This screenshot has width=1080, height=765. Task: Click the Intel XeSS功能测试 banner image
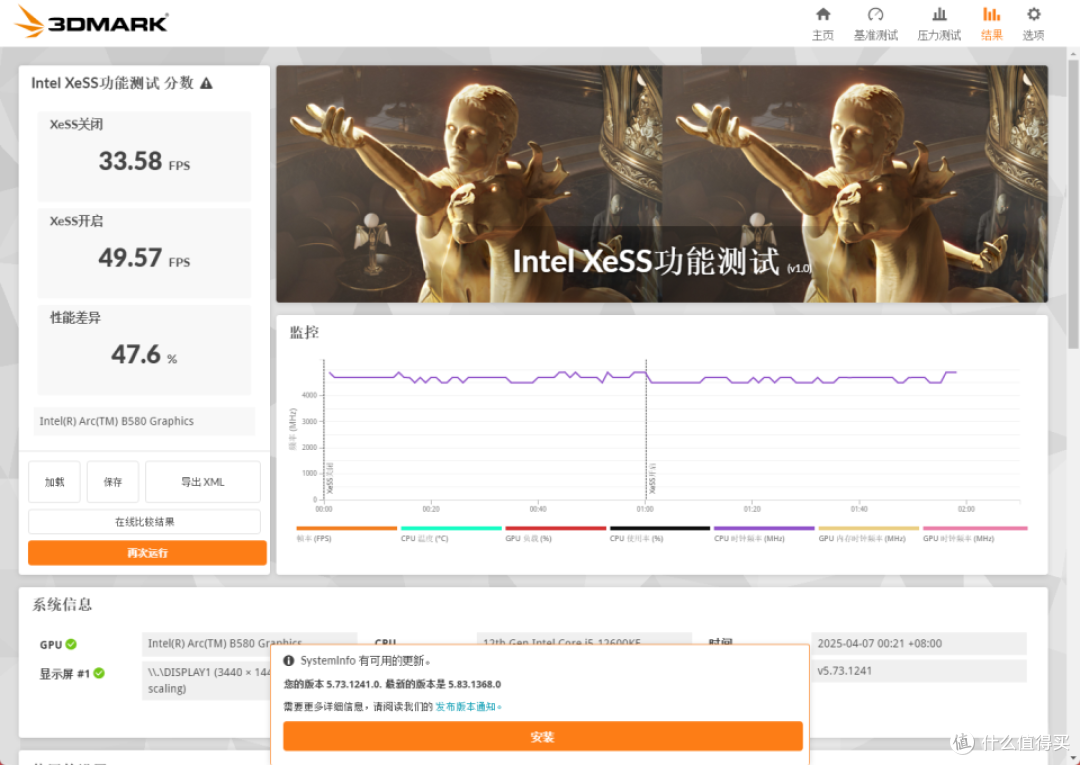tap(662, 184)
